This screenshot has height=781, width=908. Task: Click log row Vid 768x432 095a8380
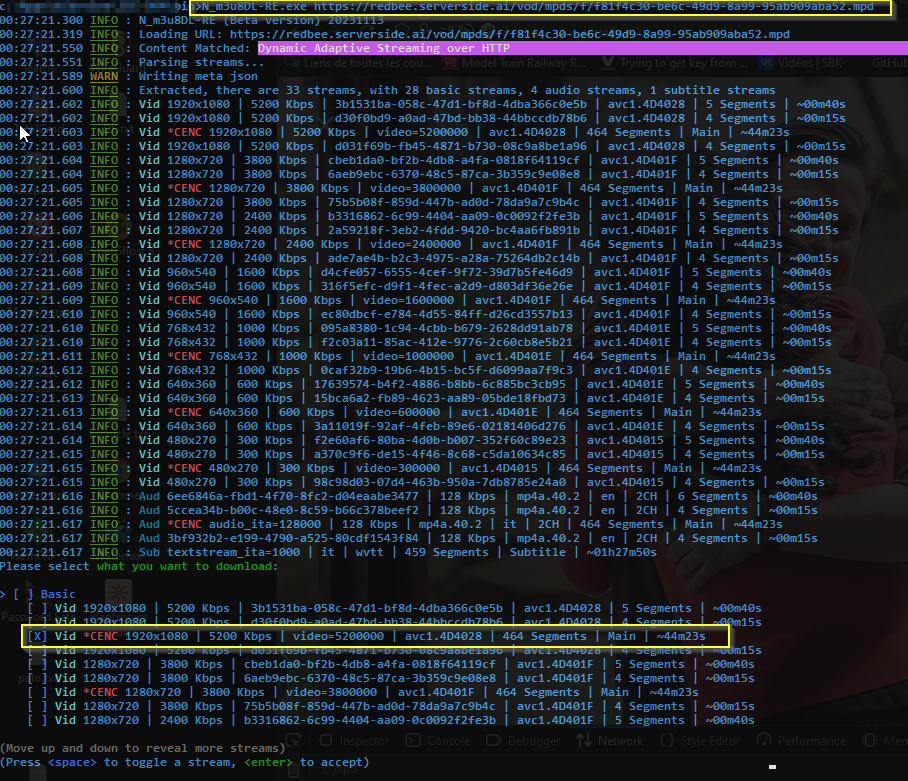click(416, 328)
